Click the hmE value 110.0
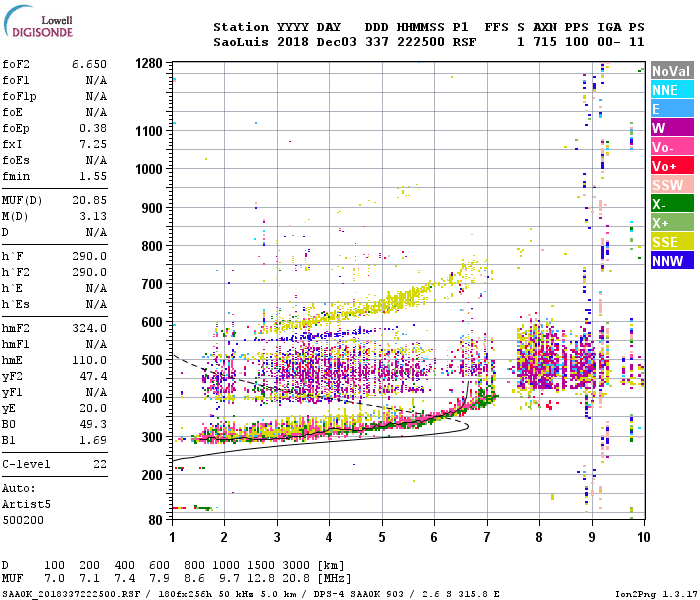 click(89, 360)
